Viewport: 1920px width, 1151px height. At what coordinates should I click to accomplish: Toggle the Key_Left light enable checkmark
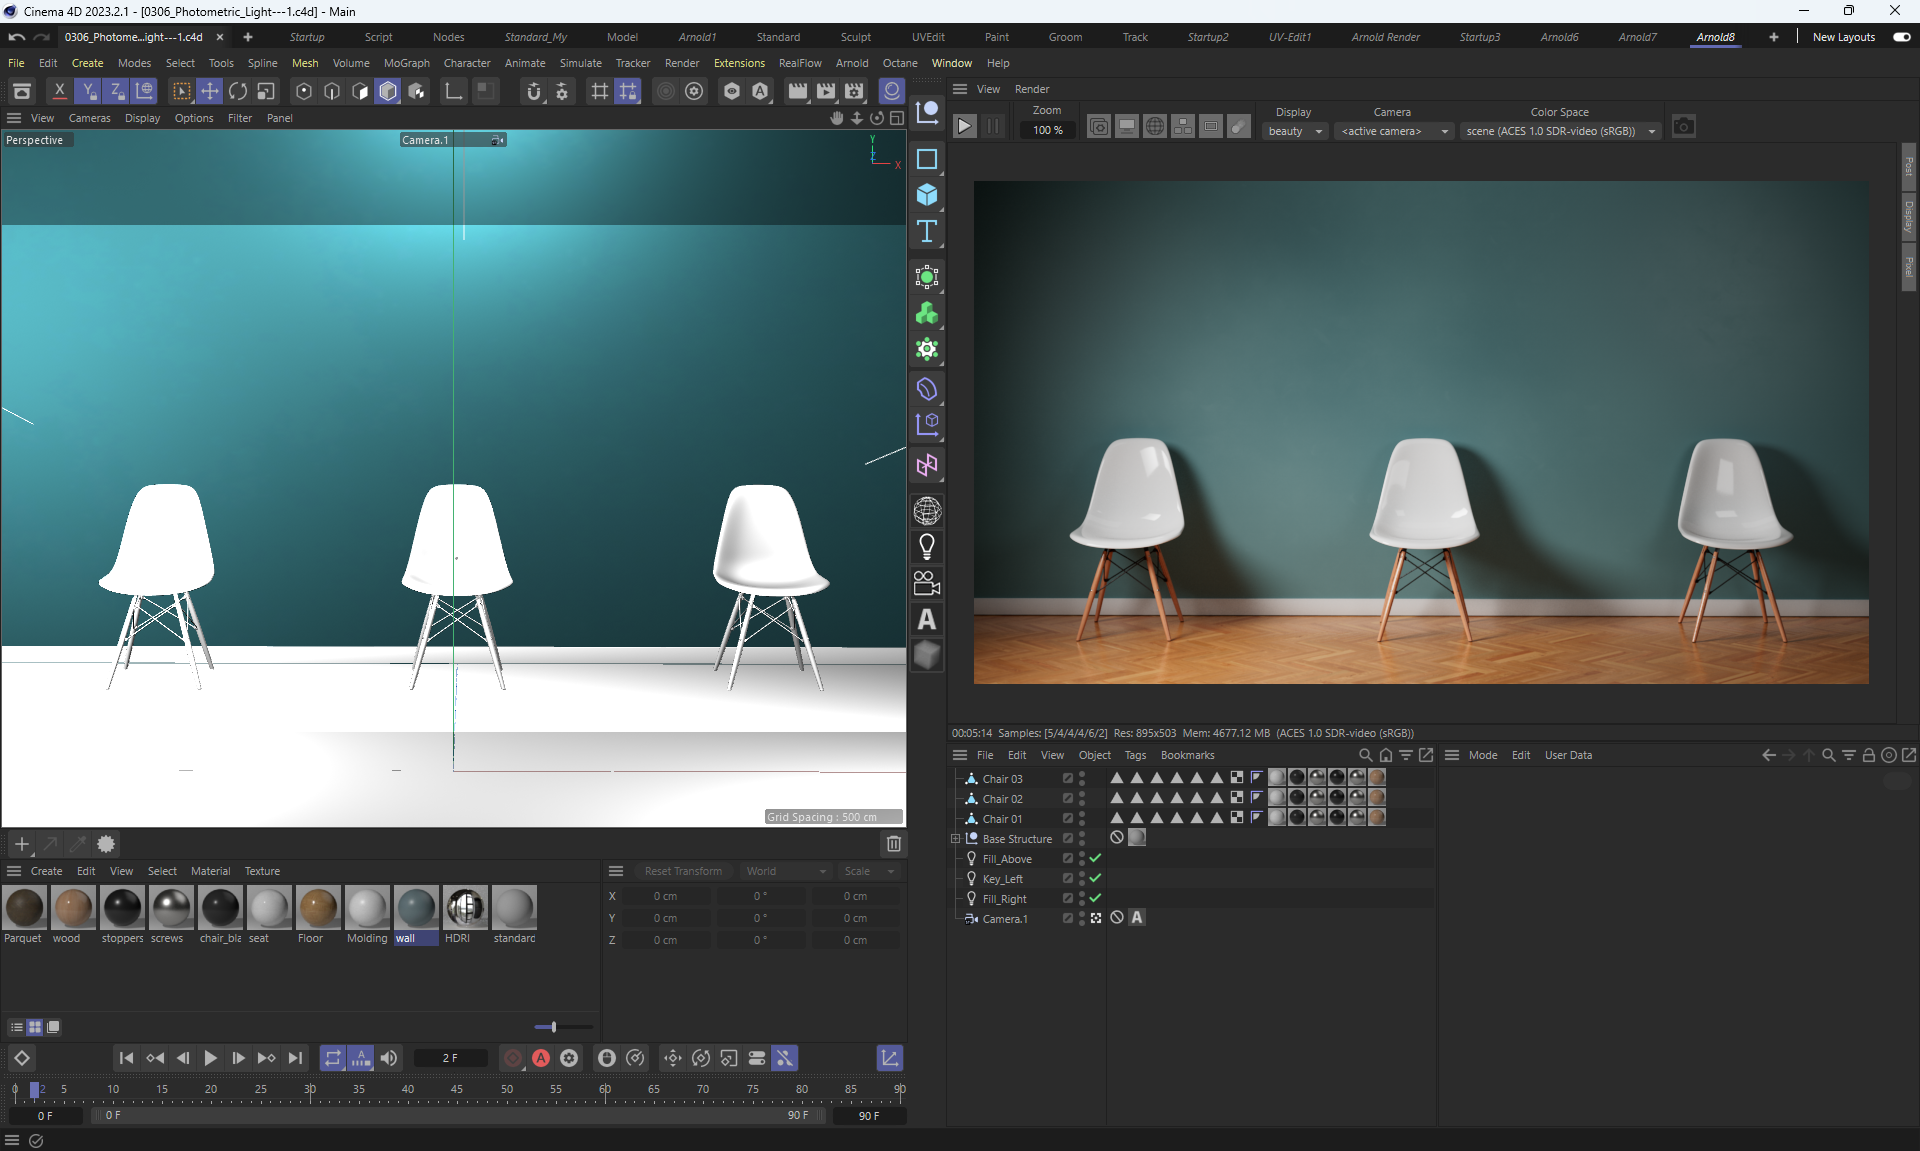pyautogui.click(x=1095, y=878)
